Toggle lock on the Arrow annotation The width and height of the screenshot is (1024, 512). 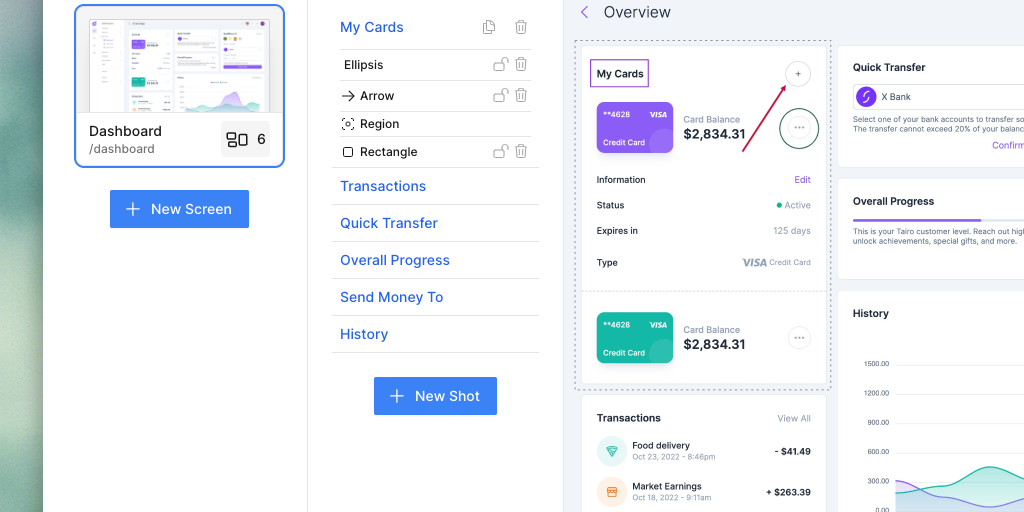point(500,96)
